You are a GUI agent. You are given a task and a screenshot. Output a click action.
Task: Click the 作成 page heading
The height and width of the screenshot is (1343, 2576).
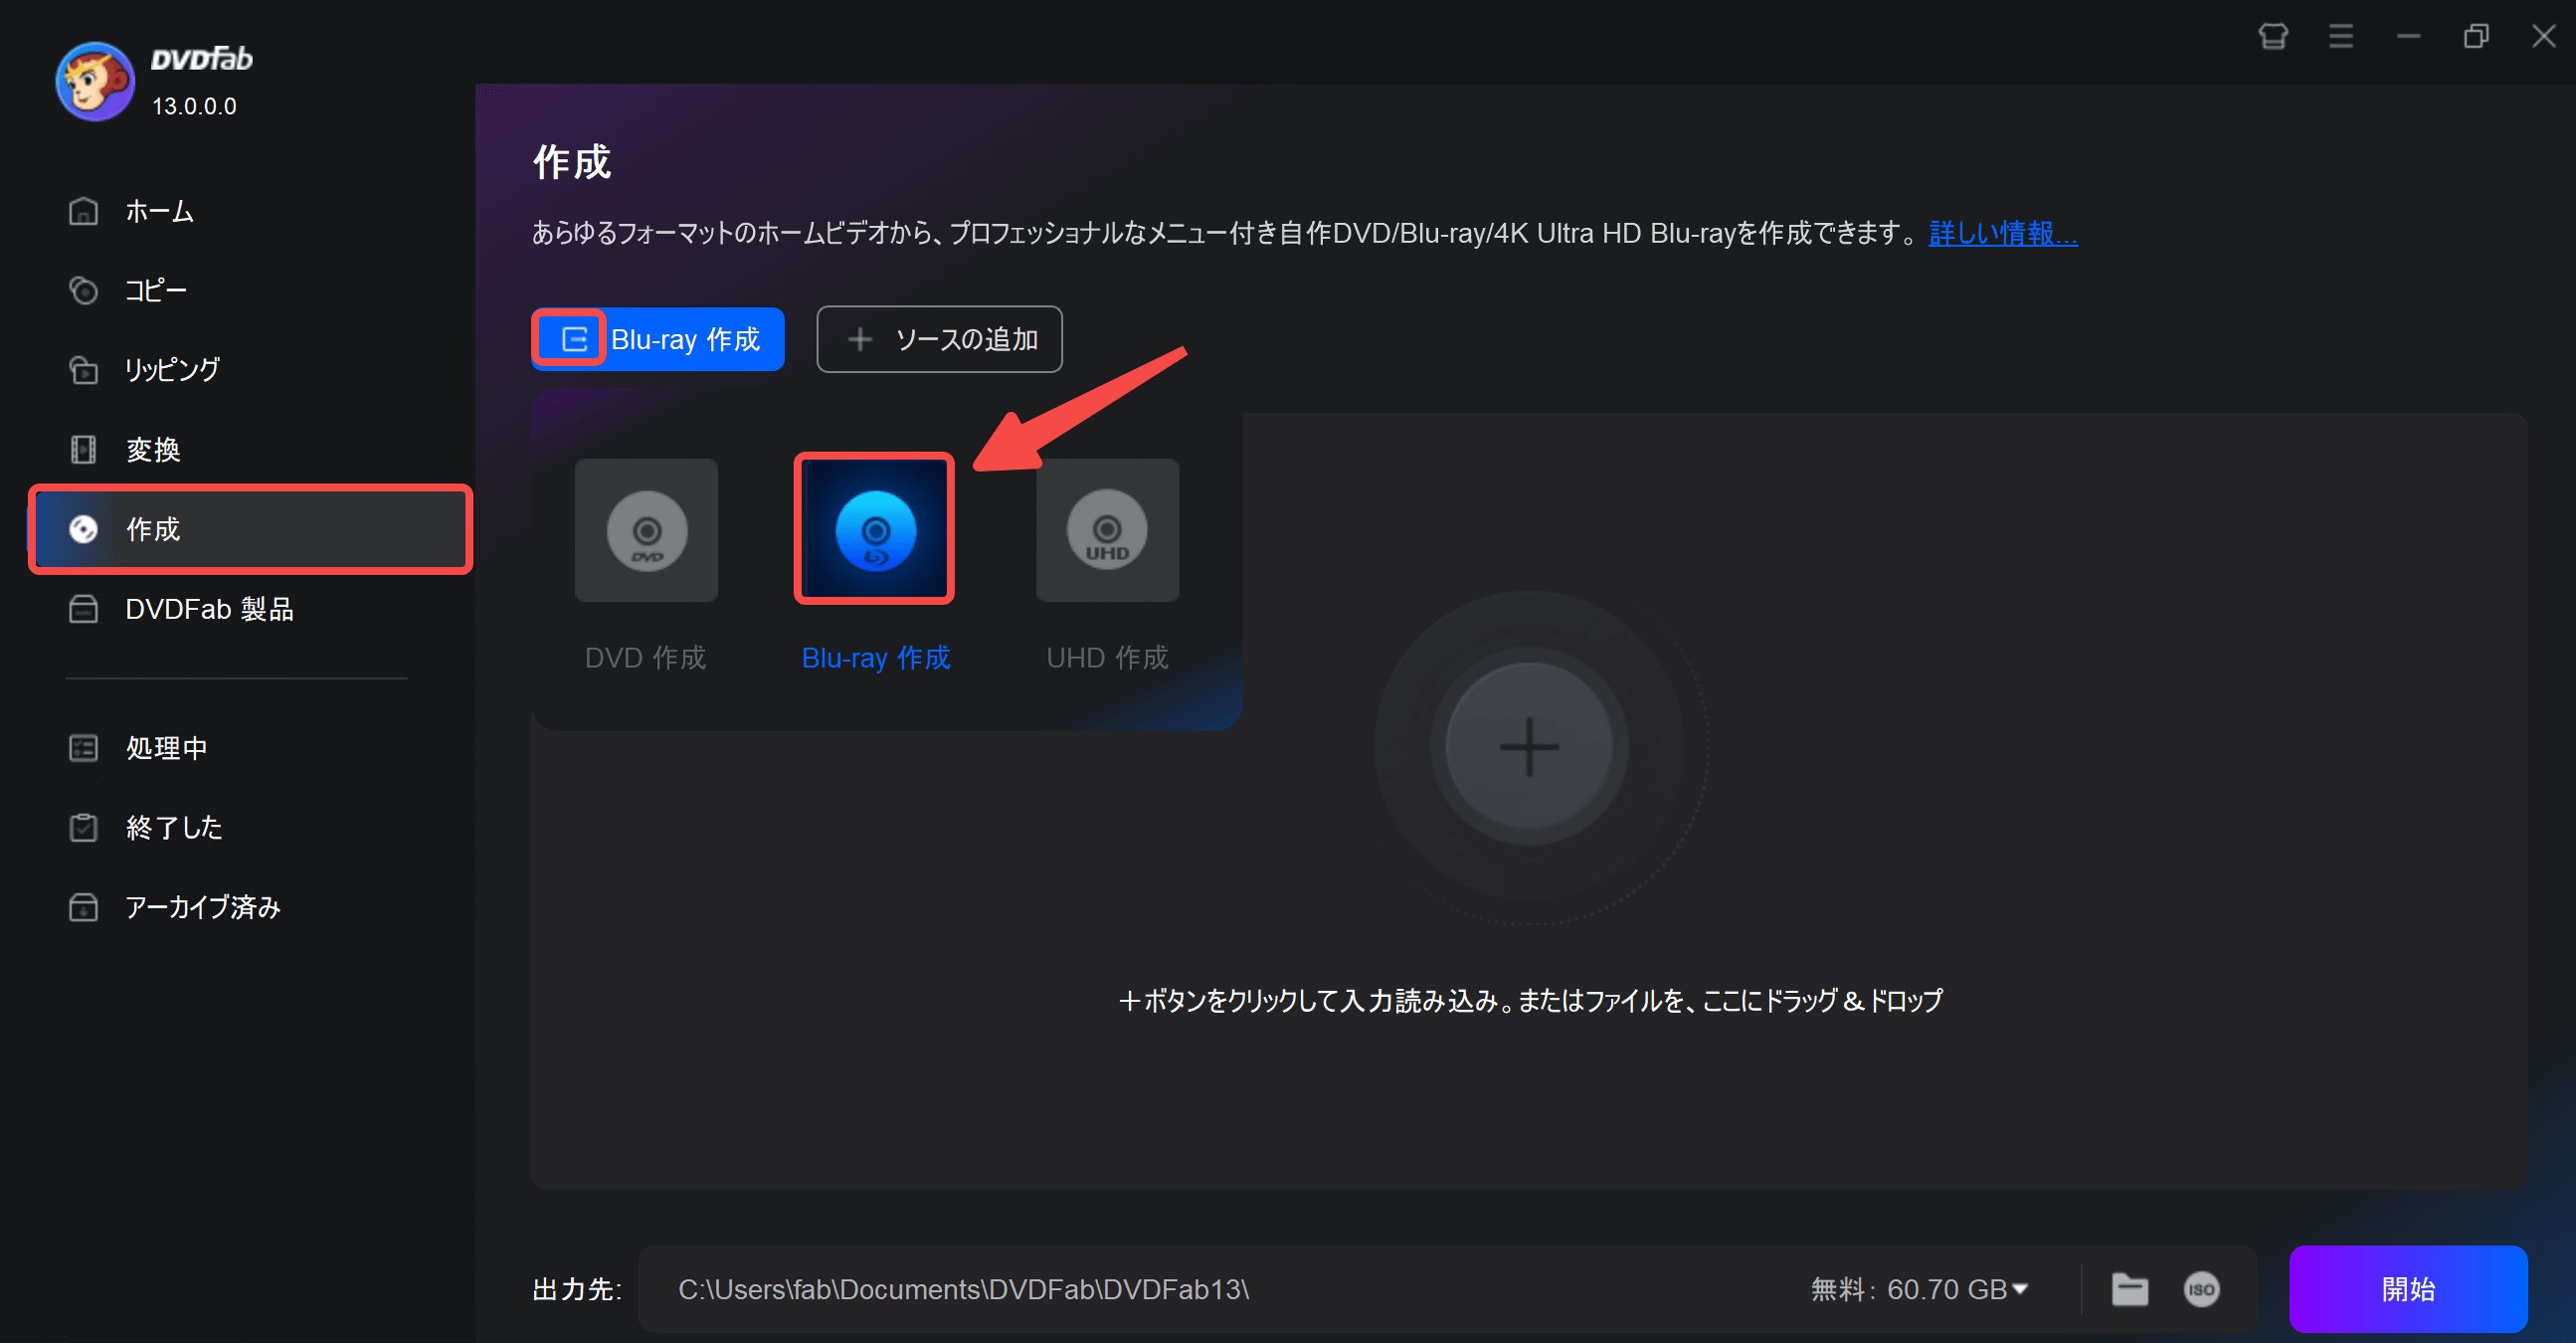click(x=571, y=162)
